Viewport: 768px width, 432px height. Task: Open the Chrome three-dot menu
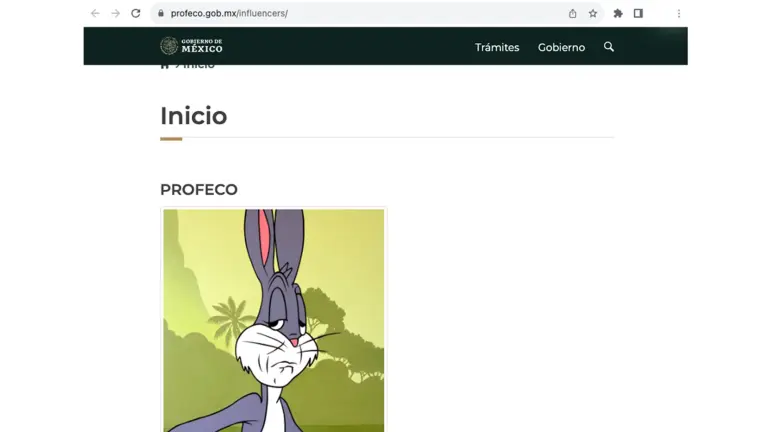click(x=679, y=14)
